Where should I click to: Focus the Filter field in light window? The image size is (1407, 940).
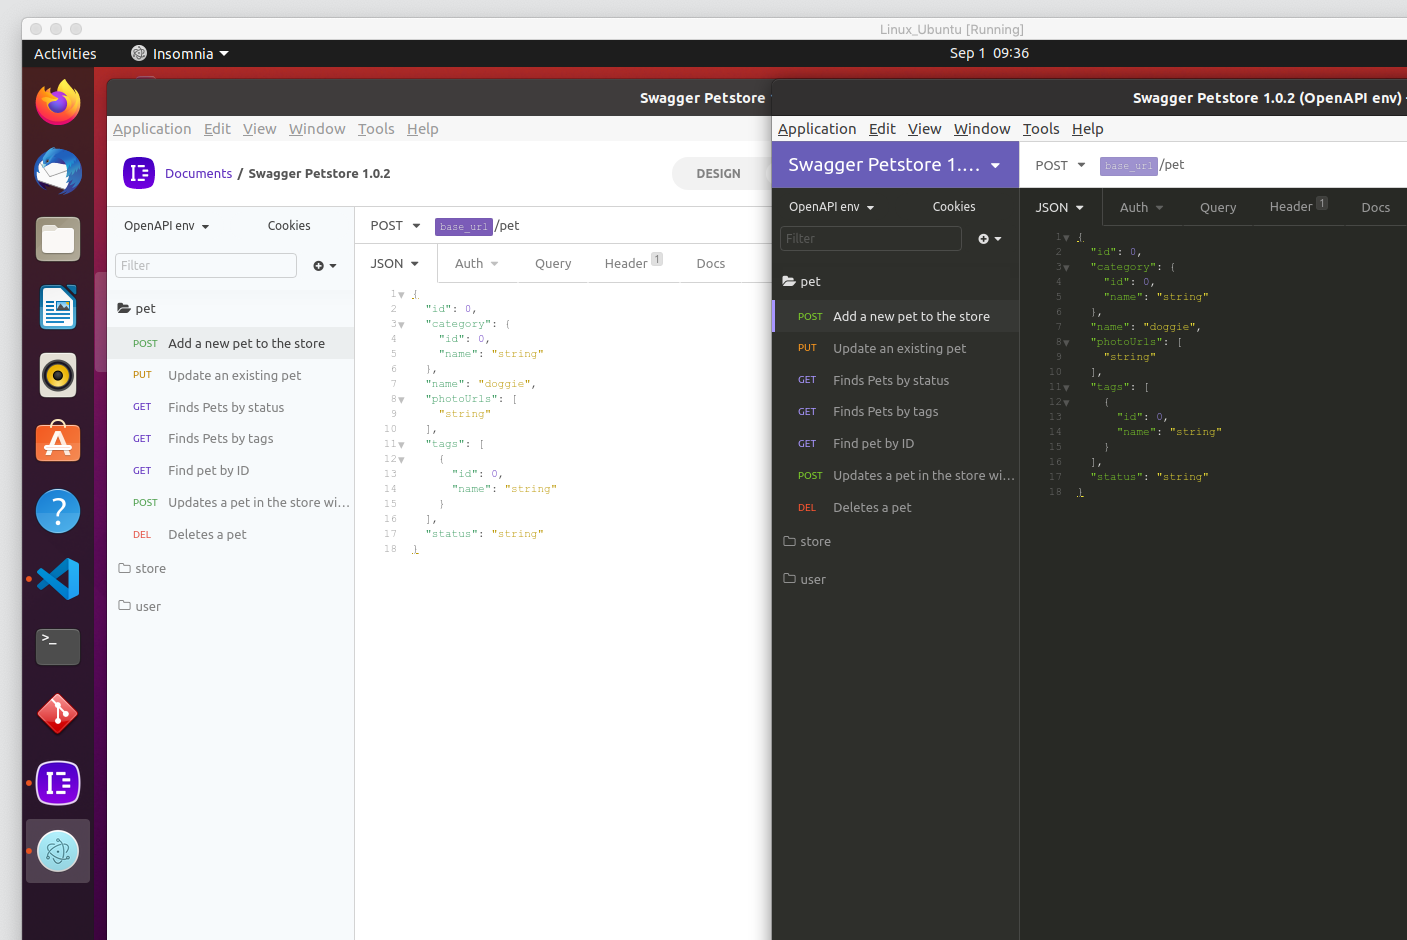click(x=206, y=266)
